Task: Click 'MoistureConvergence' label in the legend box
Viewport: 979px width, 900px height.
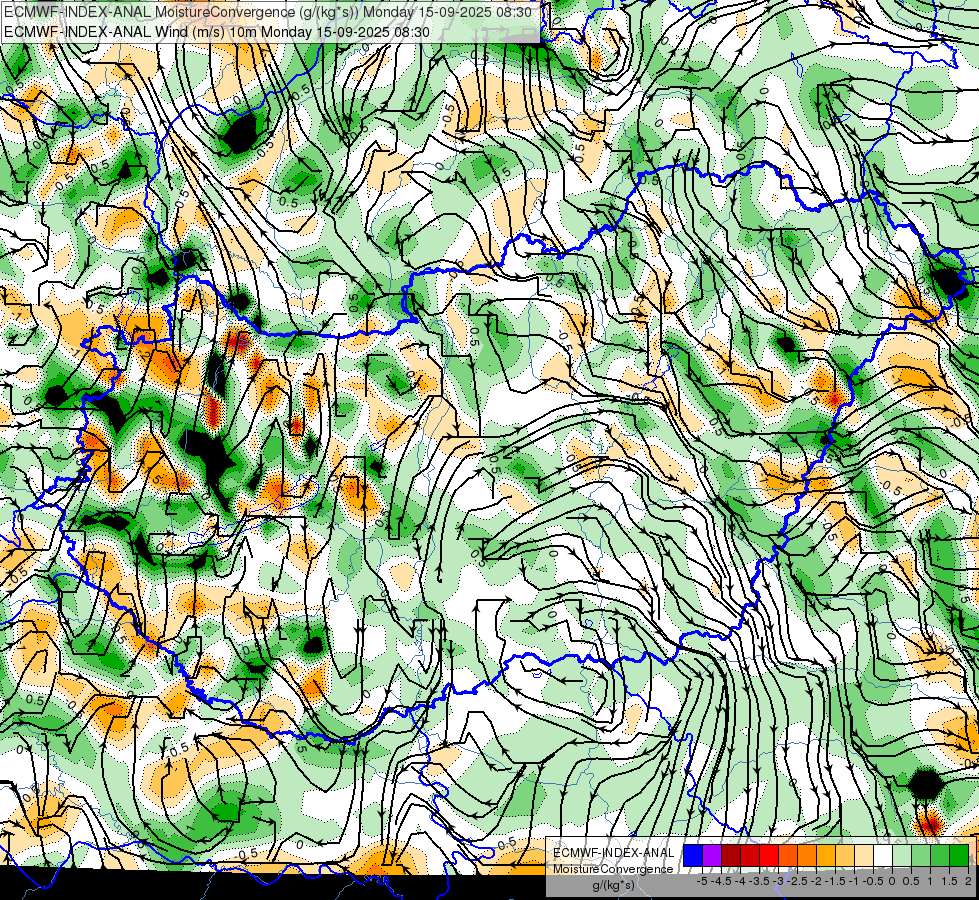Action: (613, 869)
